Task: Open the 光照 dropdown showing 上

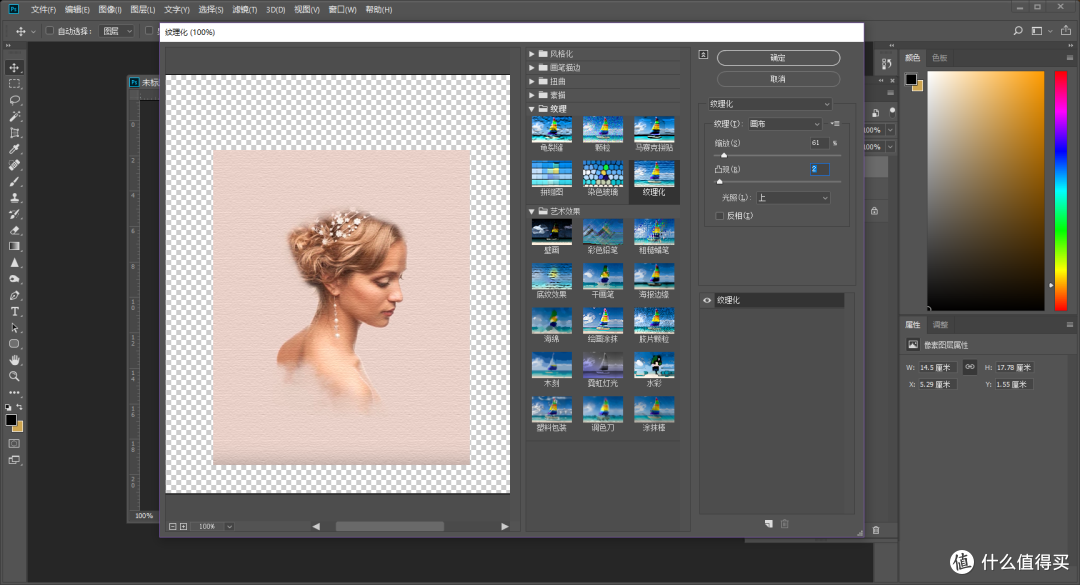Action: click(793, 197)
